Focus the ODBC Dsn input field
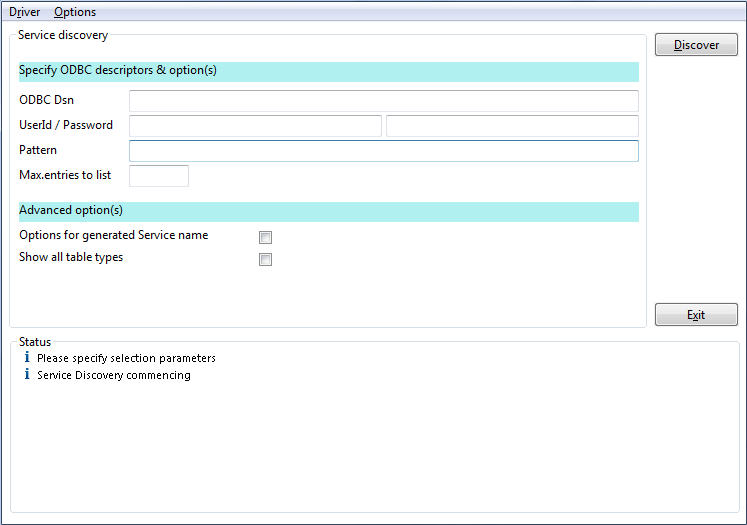The height and width of the screenshot is (525, 747). coord(384,101)
